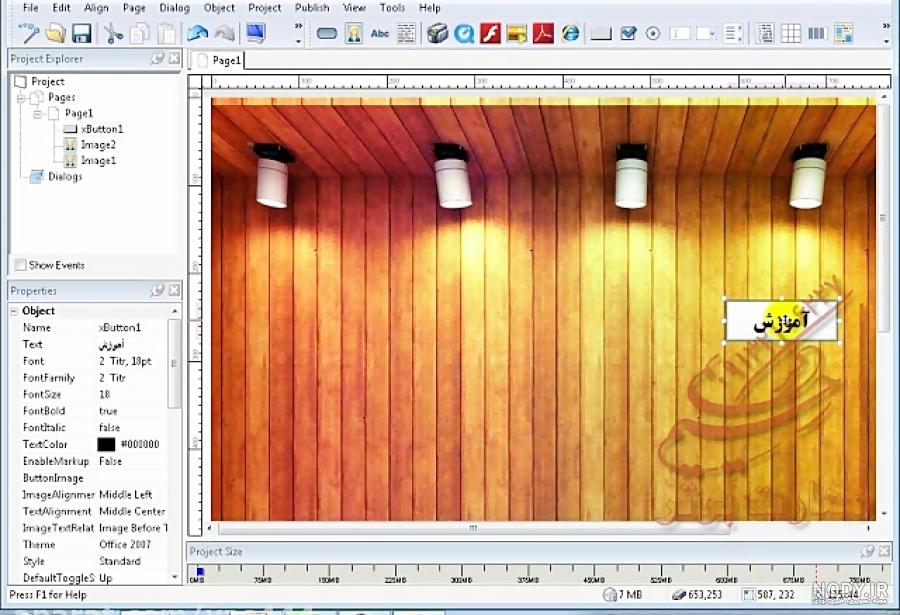Collapse the Page1 tree node
The image size is (900, 615).
(38, 114)
